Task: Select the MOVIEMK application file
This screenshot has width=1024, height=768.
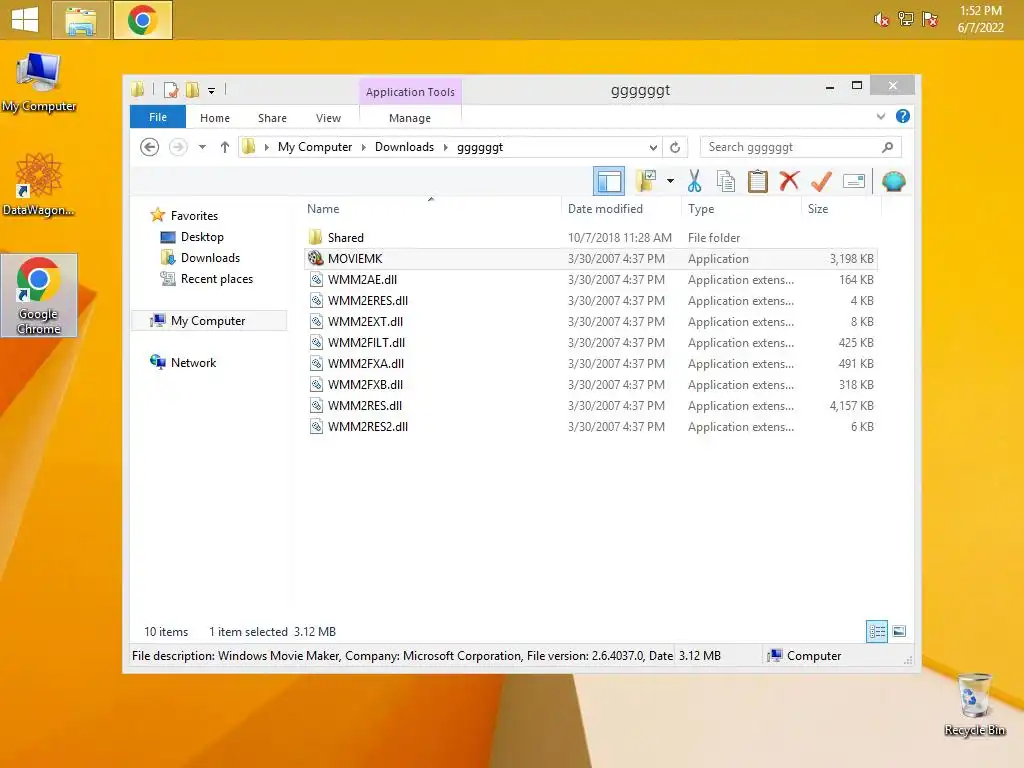Action: 590,259
